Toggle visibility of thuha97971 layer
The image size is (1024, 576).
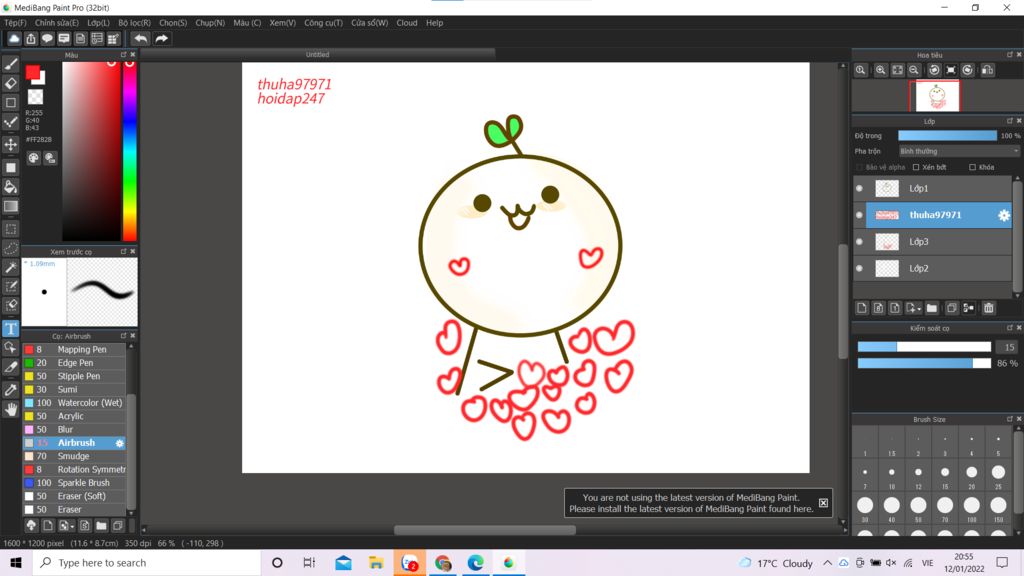(x=859, y=215)
